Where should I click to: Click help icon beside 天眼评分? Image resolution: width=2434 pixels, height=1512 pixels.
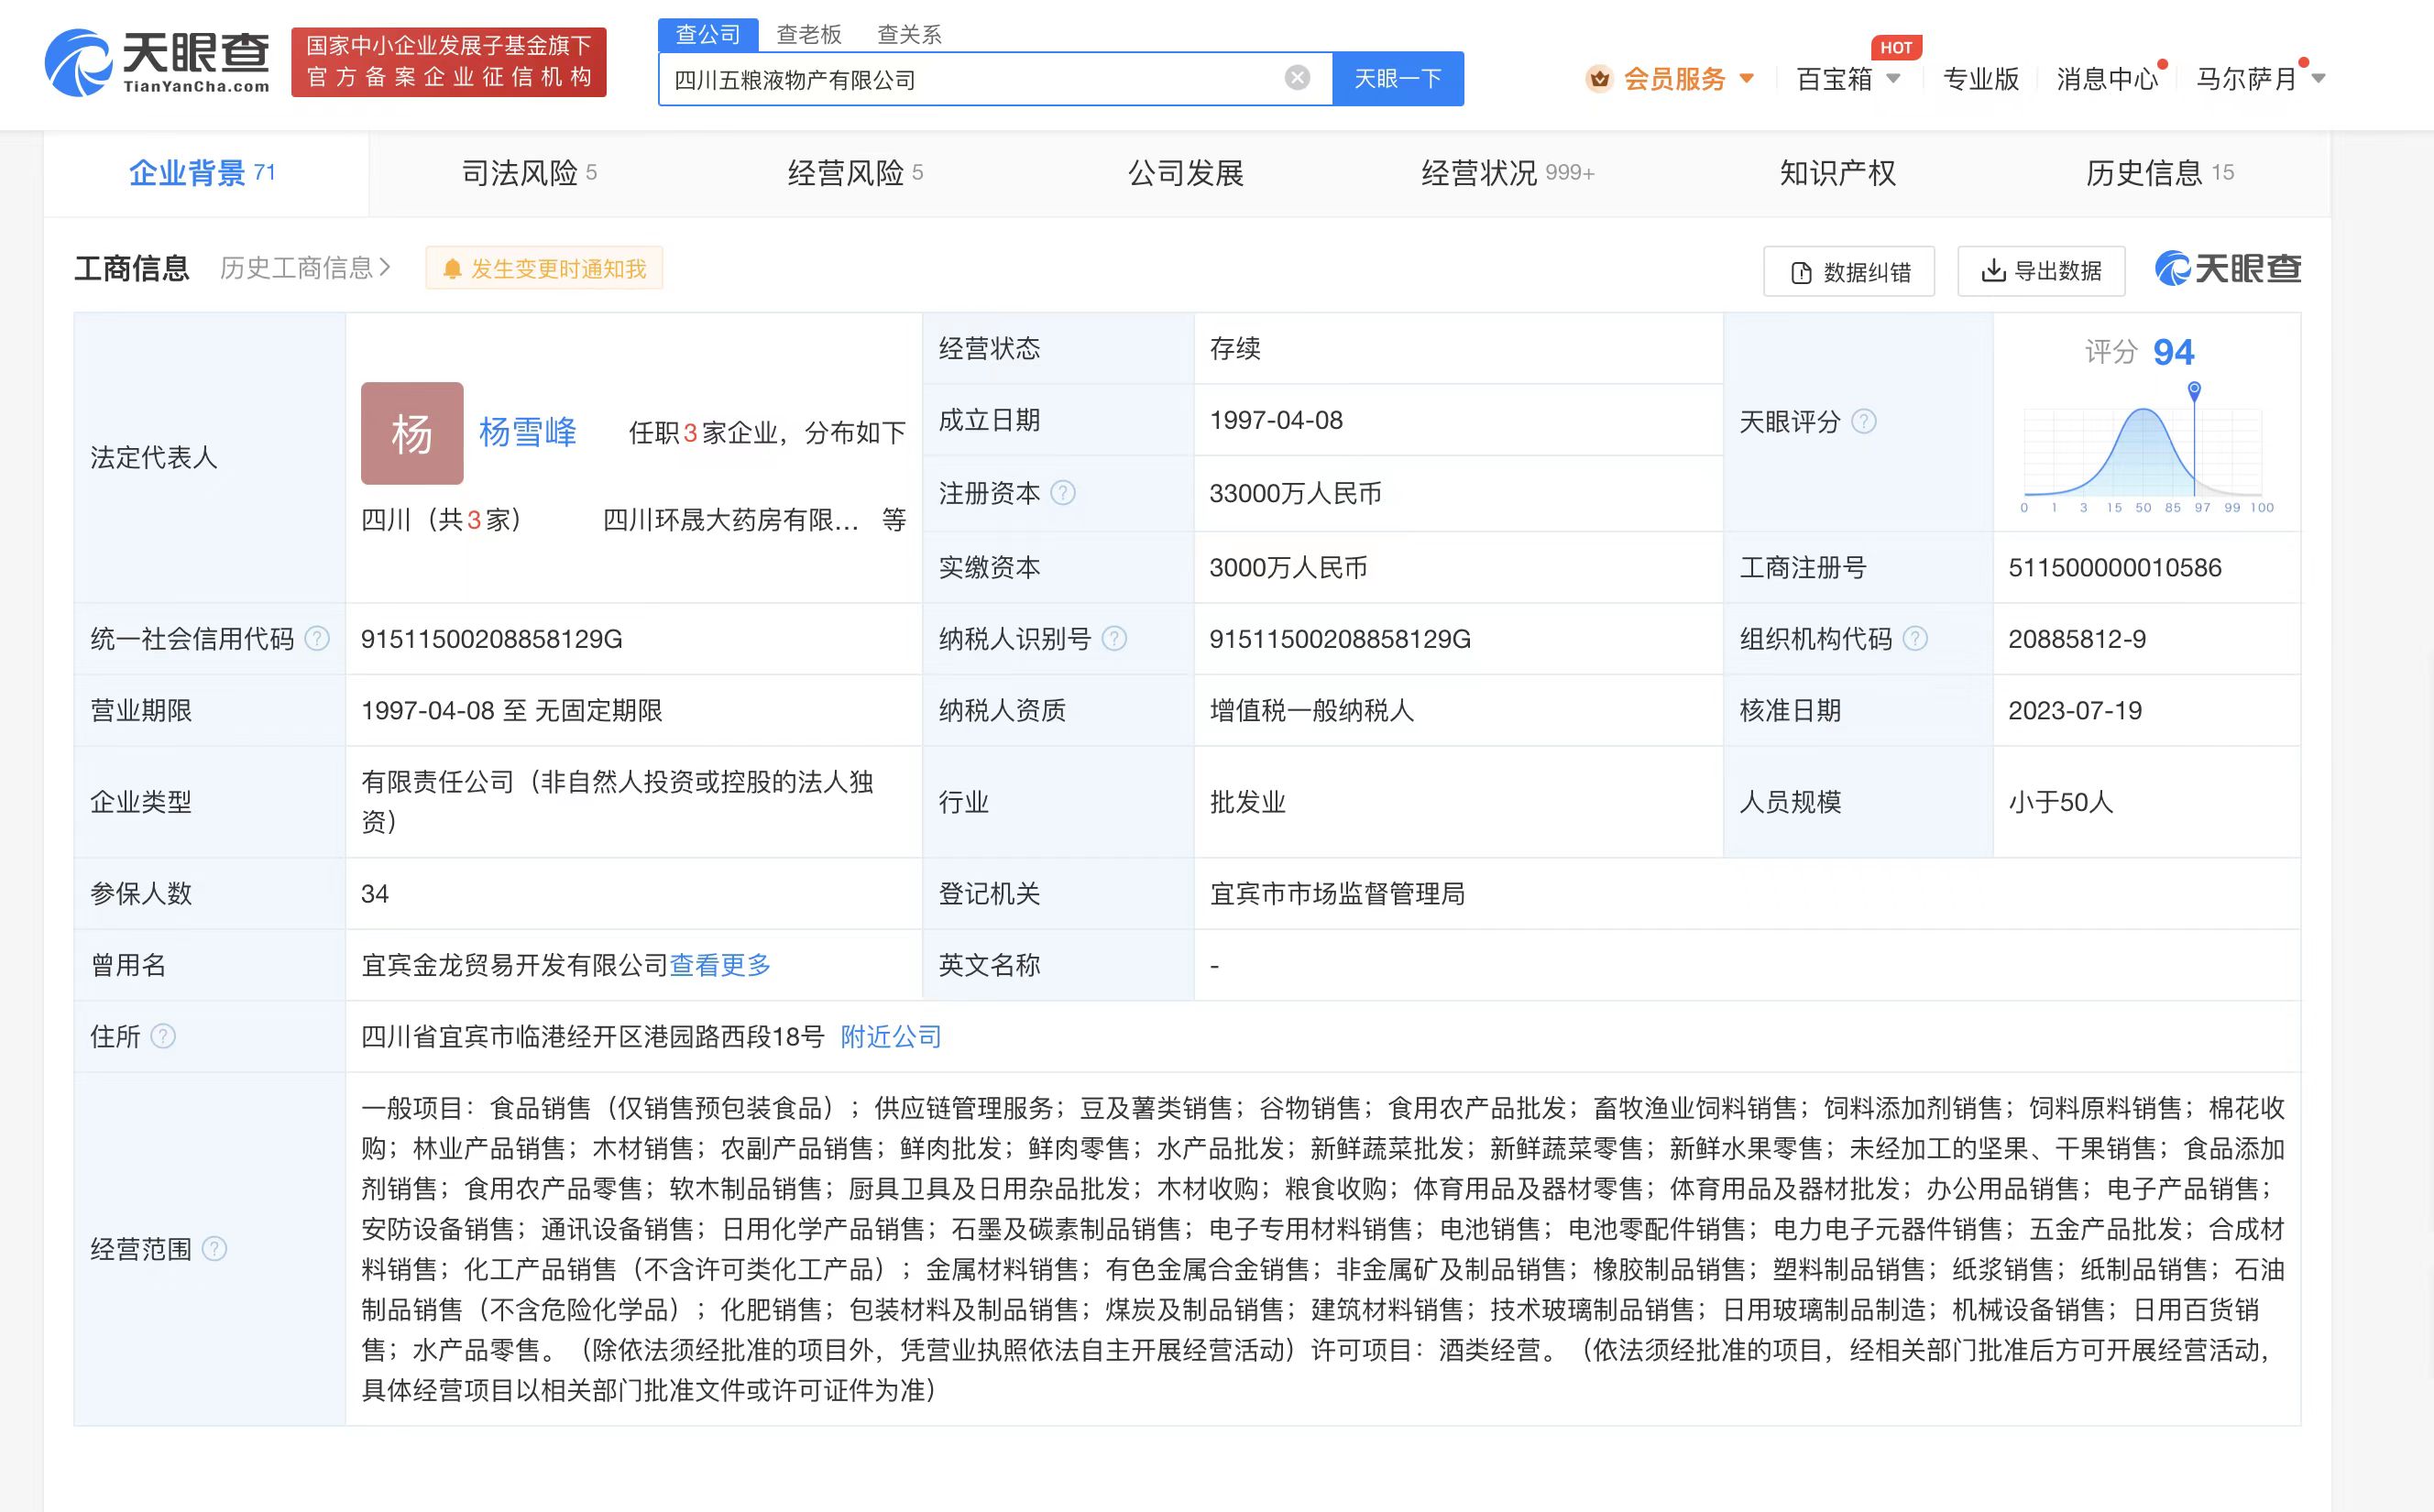pos(1864,421)
